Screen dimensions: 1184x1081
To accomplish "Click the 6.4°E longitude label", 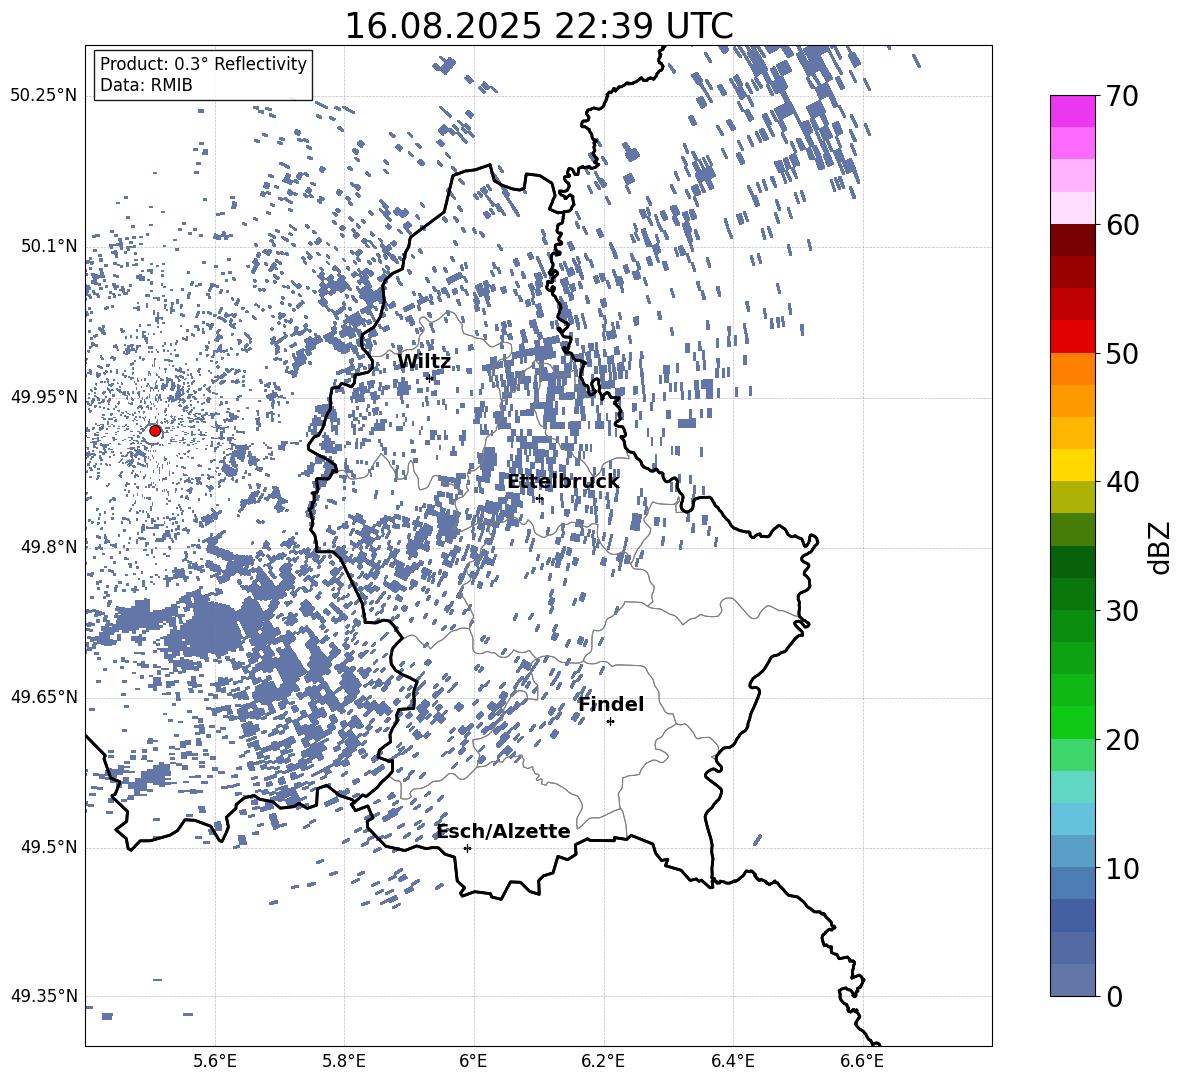I will click(733, 1061).
